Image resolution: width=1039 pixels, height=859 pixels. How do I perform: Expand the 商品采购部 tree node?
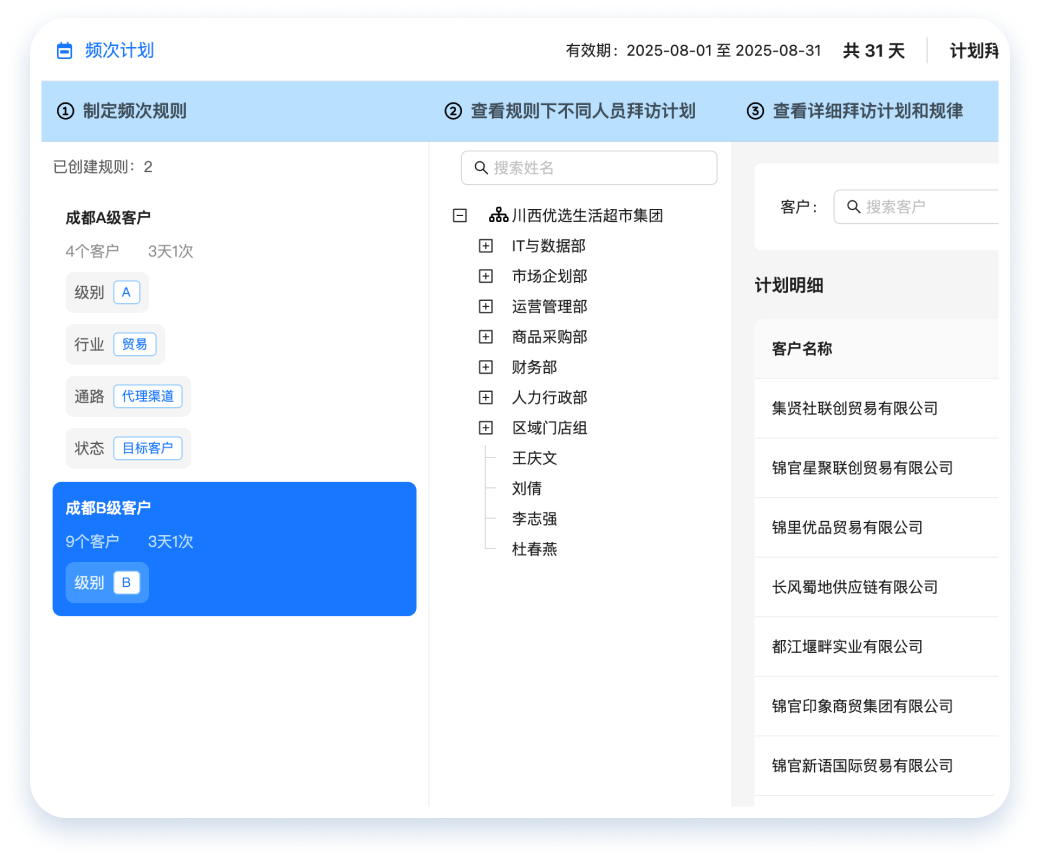pyautogui.click(x=486, y=337)
